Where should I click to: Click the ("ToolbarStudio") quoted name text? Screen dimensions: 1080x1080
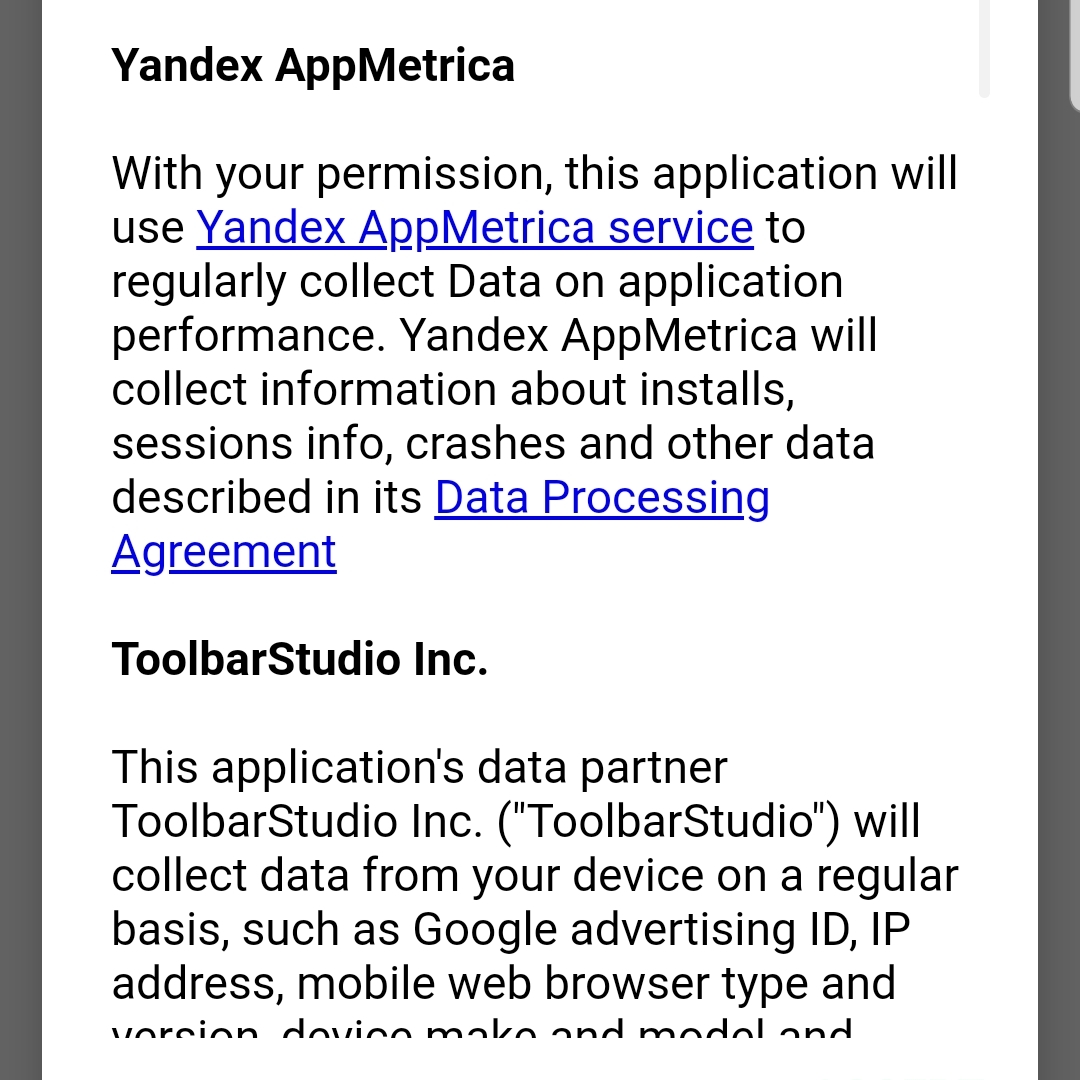pyautogui.click(x=668, y=821)
